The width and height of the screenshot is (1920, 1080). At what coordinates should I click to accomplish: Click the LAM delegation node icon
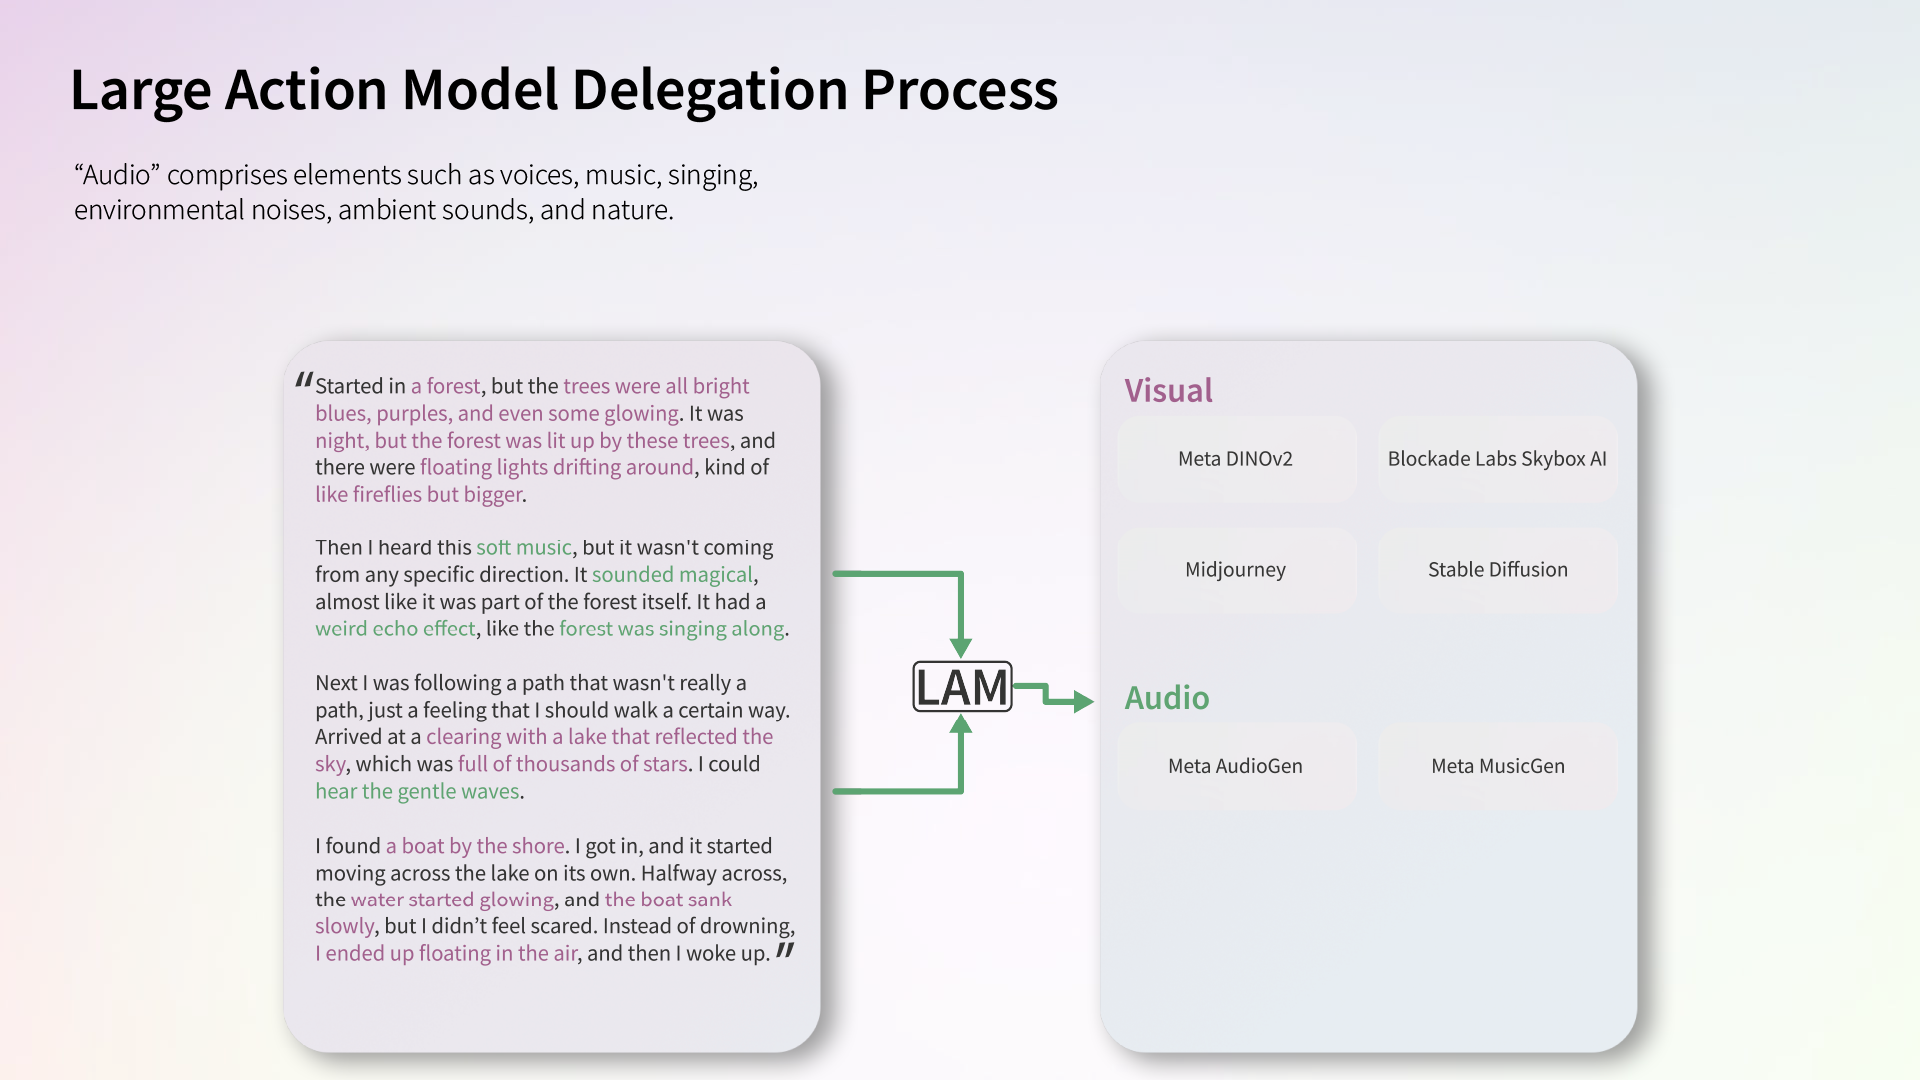pyautogui.click(x=960, y=683)
